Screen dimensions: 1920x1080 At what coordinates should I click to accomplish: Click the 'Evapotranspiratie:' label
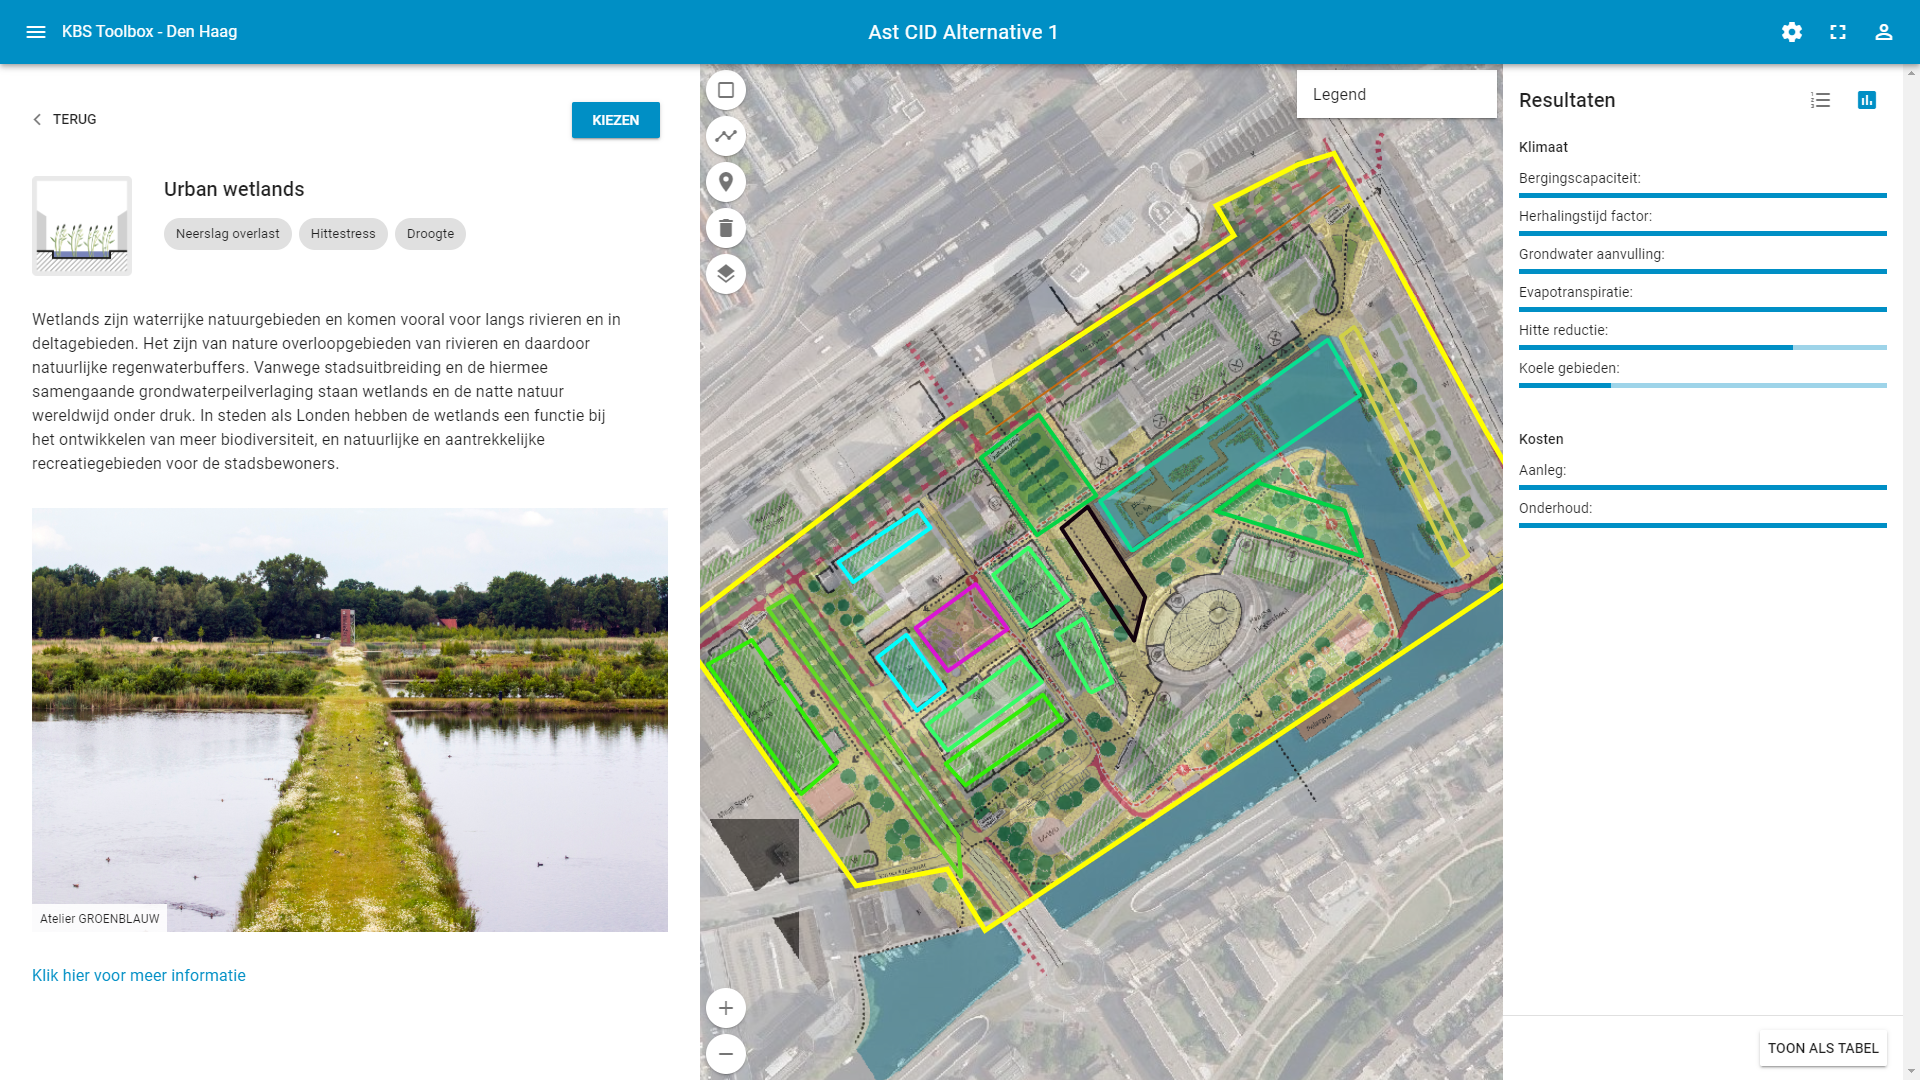coord(1575,292)
